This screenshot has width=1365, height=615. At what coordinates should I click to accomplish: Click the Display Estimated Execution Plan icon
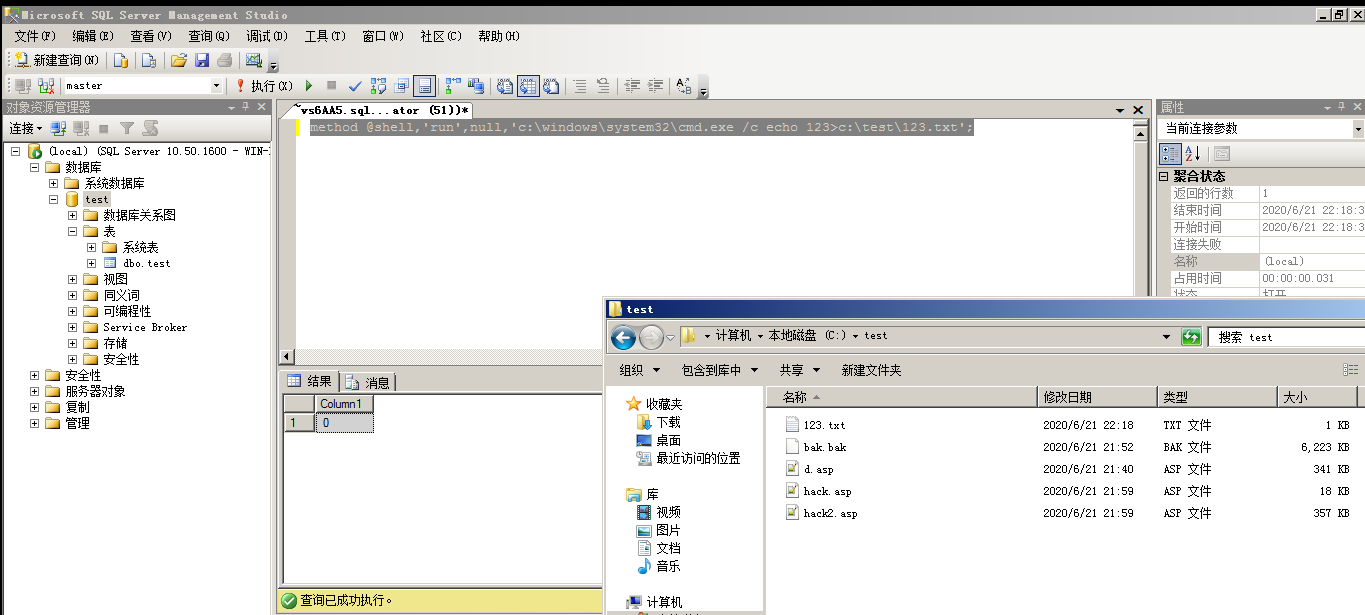[378, 86]
